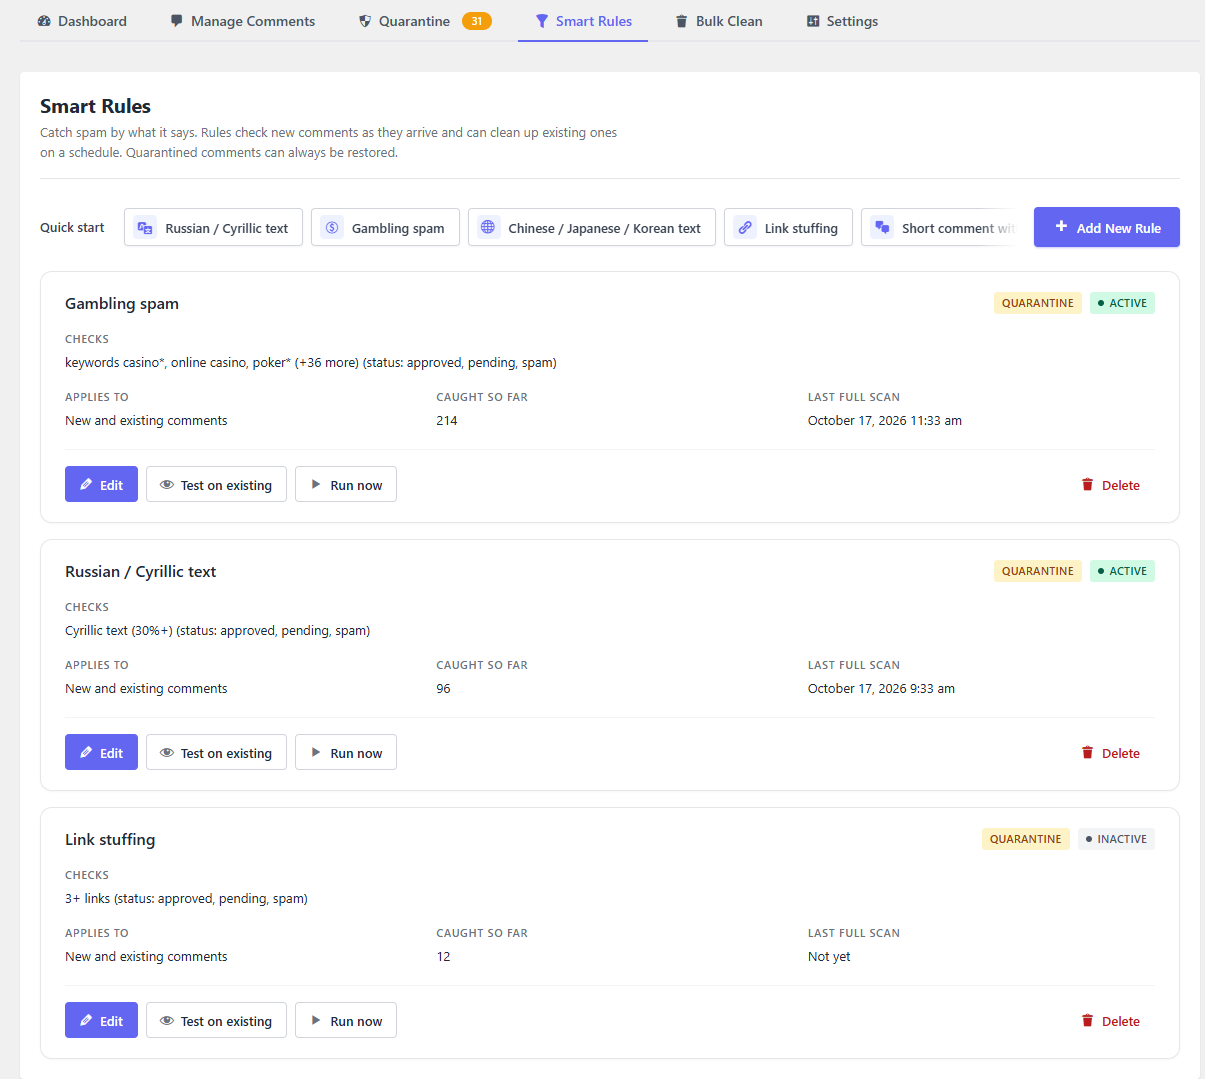The height and width of the screenshot is (1079, 1205).
Task: Open the Quarantine tab
Action: click(x=425, y=21)
